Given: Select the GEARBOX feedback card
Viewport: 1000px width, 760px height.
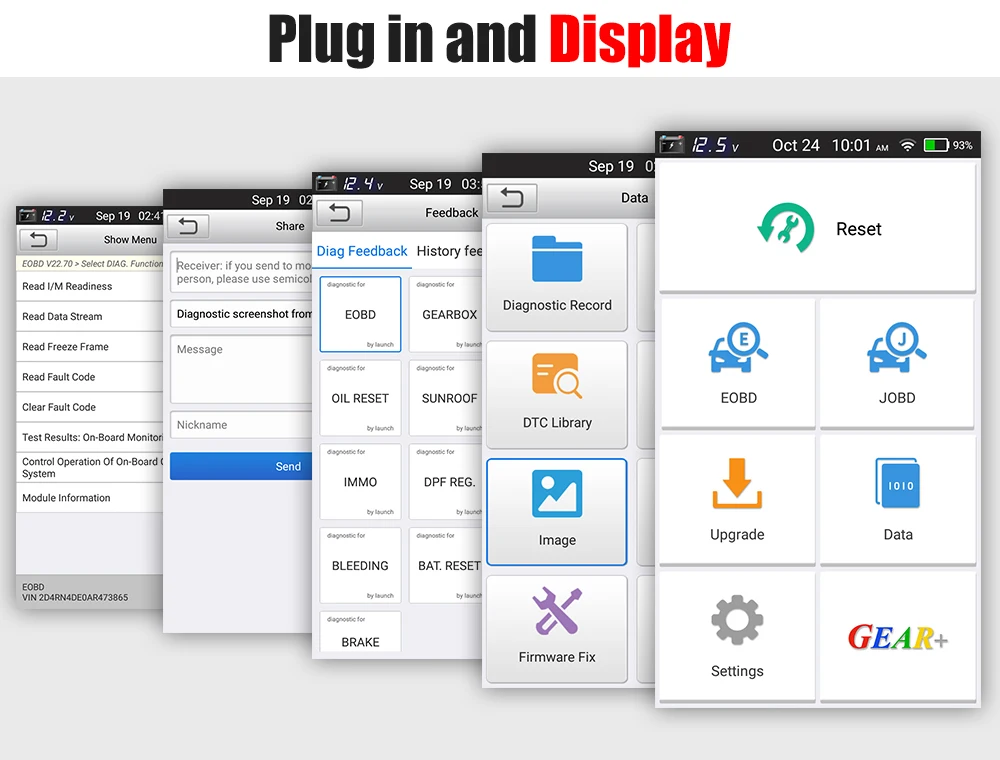Looking at the screenshot, I should point(446,314).
